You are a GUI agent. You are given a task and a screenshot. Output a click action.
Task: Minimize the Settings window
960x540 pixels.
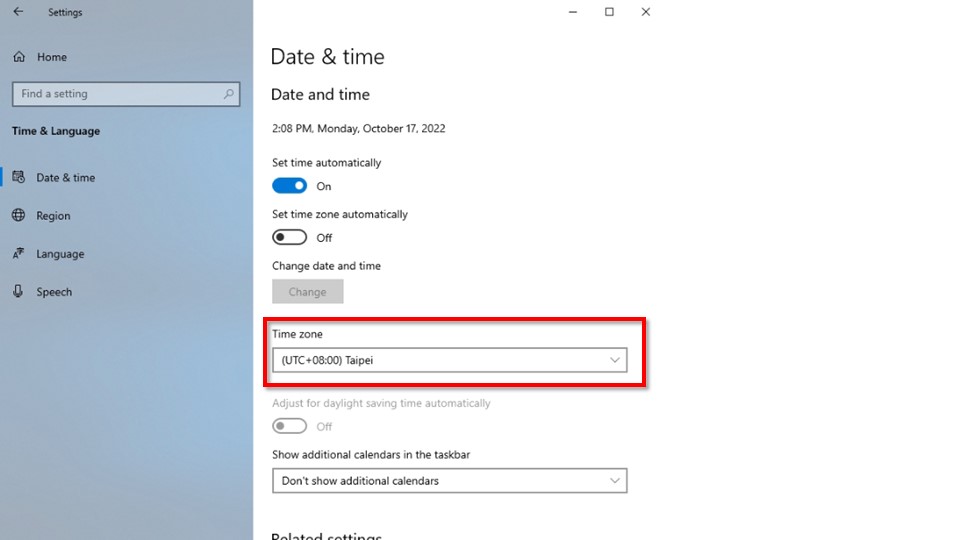pos(573,12)
